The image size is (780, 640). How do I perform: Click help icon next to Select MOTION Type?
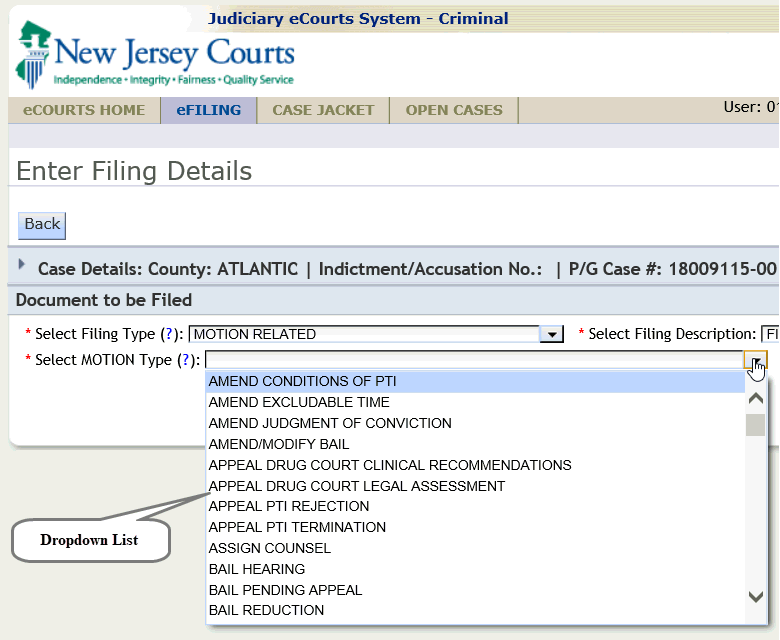184,360
